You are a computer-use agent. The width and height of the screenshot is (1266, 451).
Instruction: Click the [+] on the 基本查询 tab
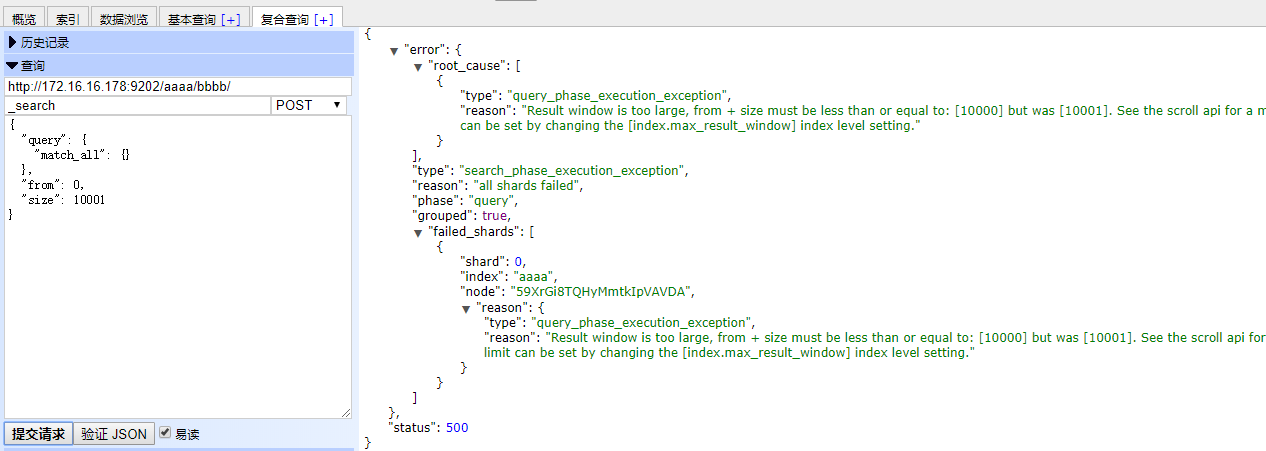click(231, 19)
